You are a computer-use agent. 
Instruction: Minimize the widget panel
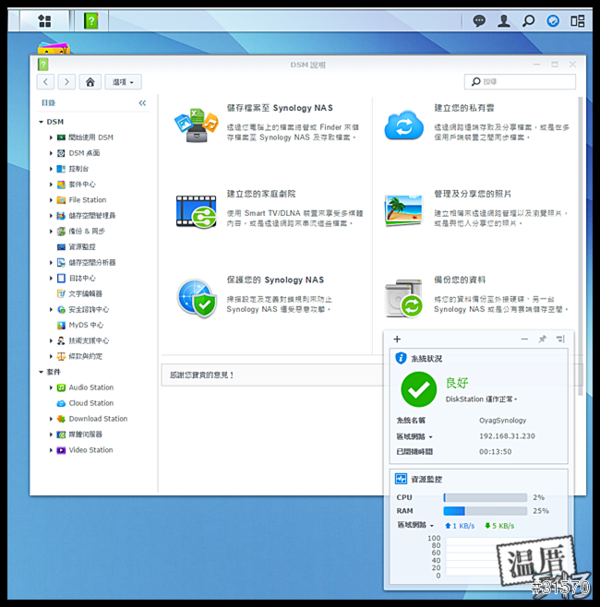pyautogui.click(x=525, y=339)
